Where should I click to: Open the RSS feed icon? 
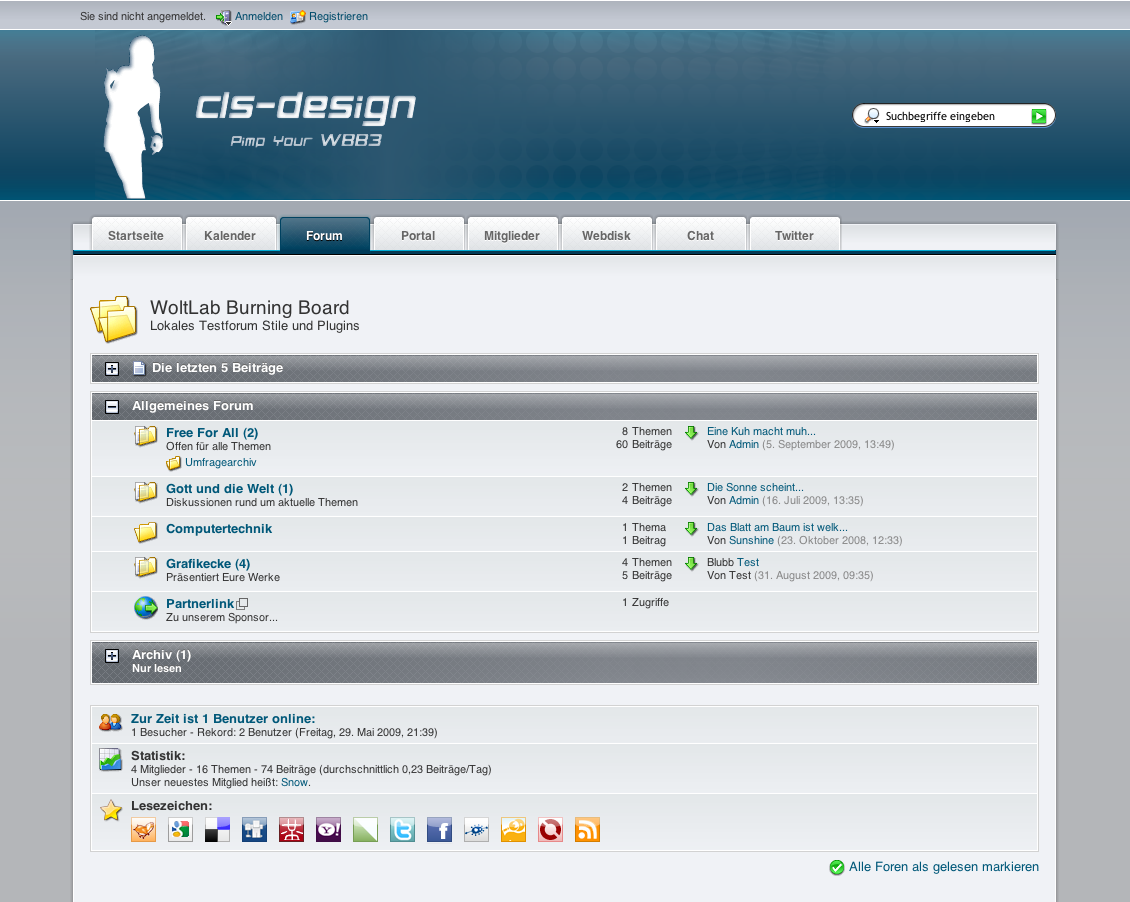[x=587, y=830]
